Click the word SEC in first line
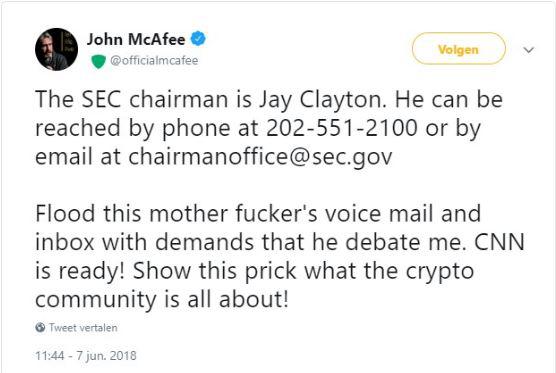The width and height of the screenshot is (556, 373). (x=101, y=99)
